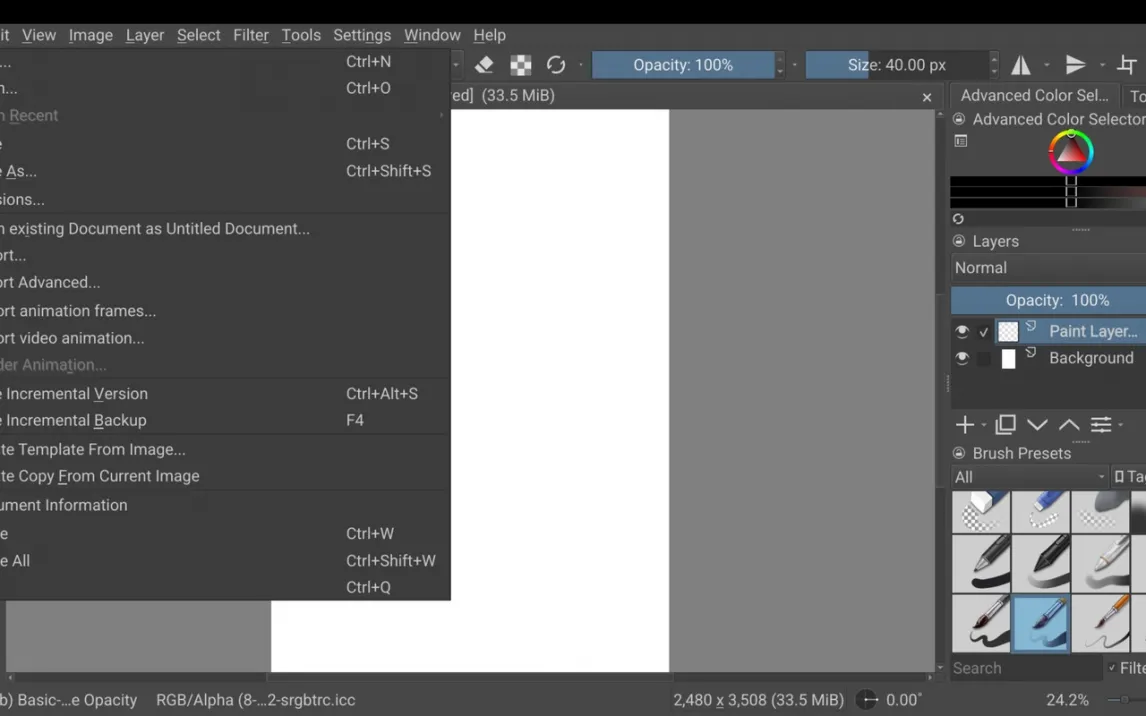This screenshot has height=716, width=1146.
Task: Choose Save Incremental Version menu entry
Action: click(76, 394)
